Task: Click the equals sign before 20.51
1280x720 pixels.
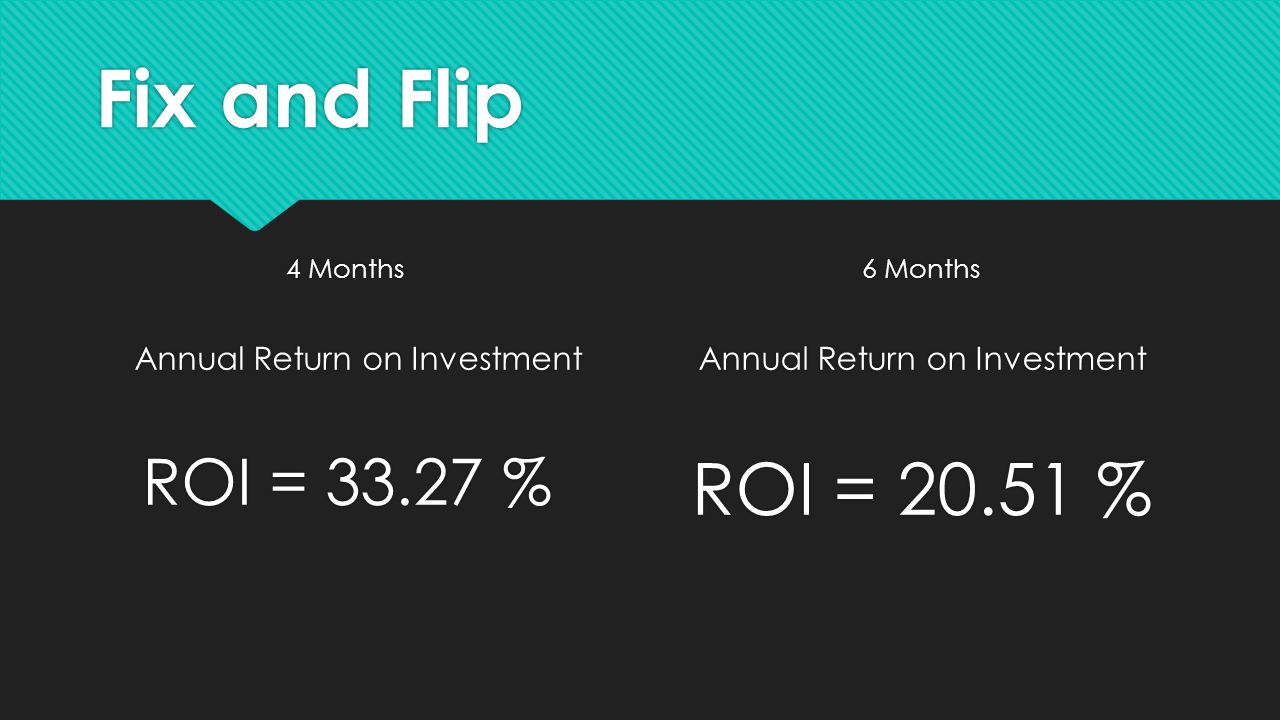Action: 854,491
